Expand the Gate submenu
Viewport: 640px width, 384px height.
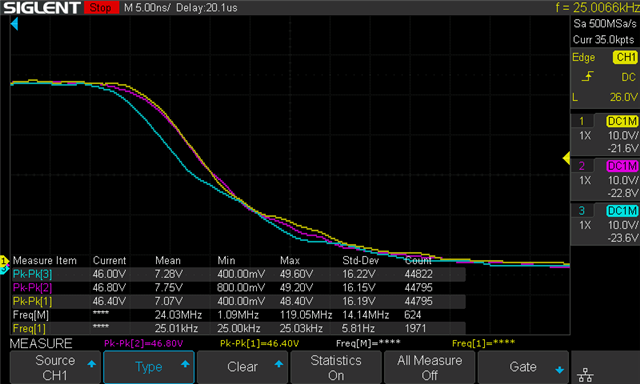click(523, 367)
